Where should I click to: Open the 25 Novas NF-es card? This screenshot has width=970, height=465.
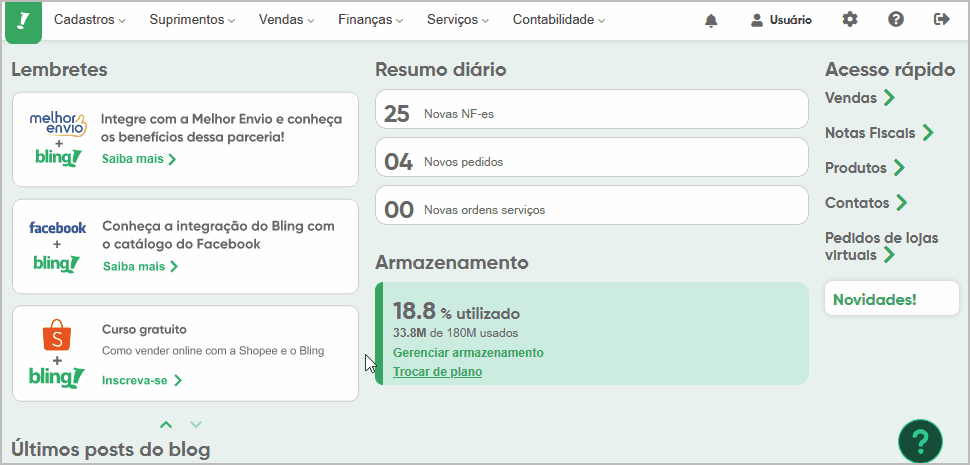coord(591,109)
